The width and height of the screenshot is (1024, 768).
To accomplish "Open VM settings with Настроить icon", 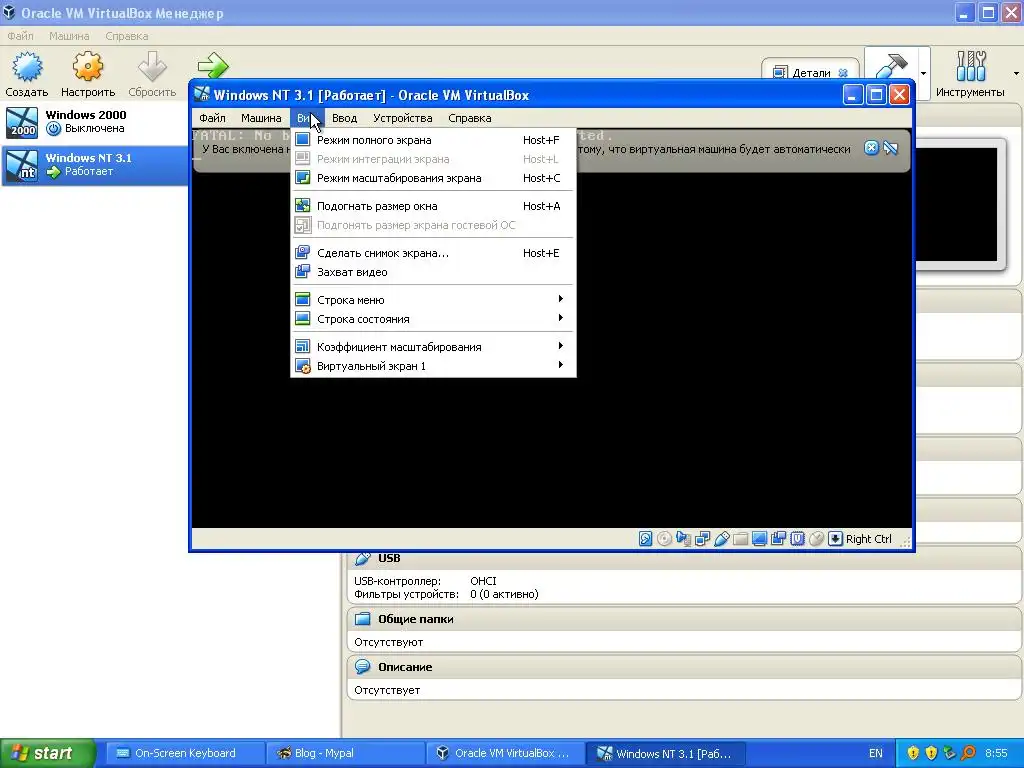I will pyautogui.click(x=88, y=67).
